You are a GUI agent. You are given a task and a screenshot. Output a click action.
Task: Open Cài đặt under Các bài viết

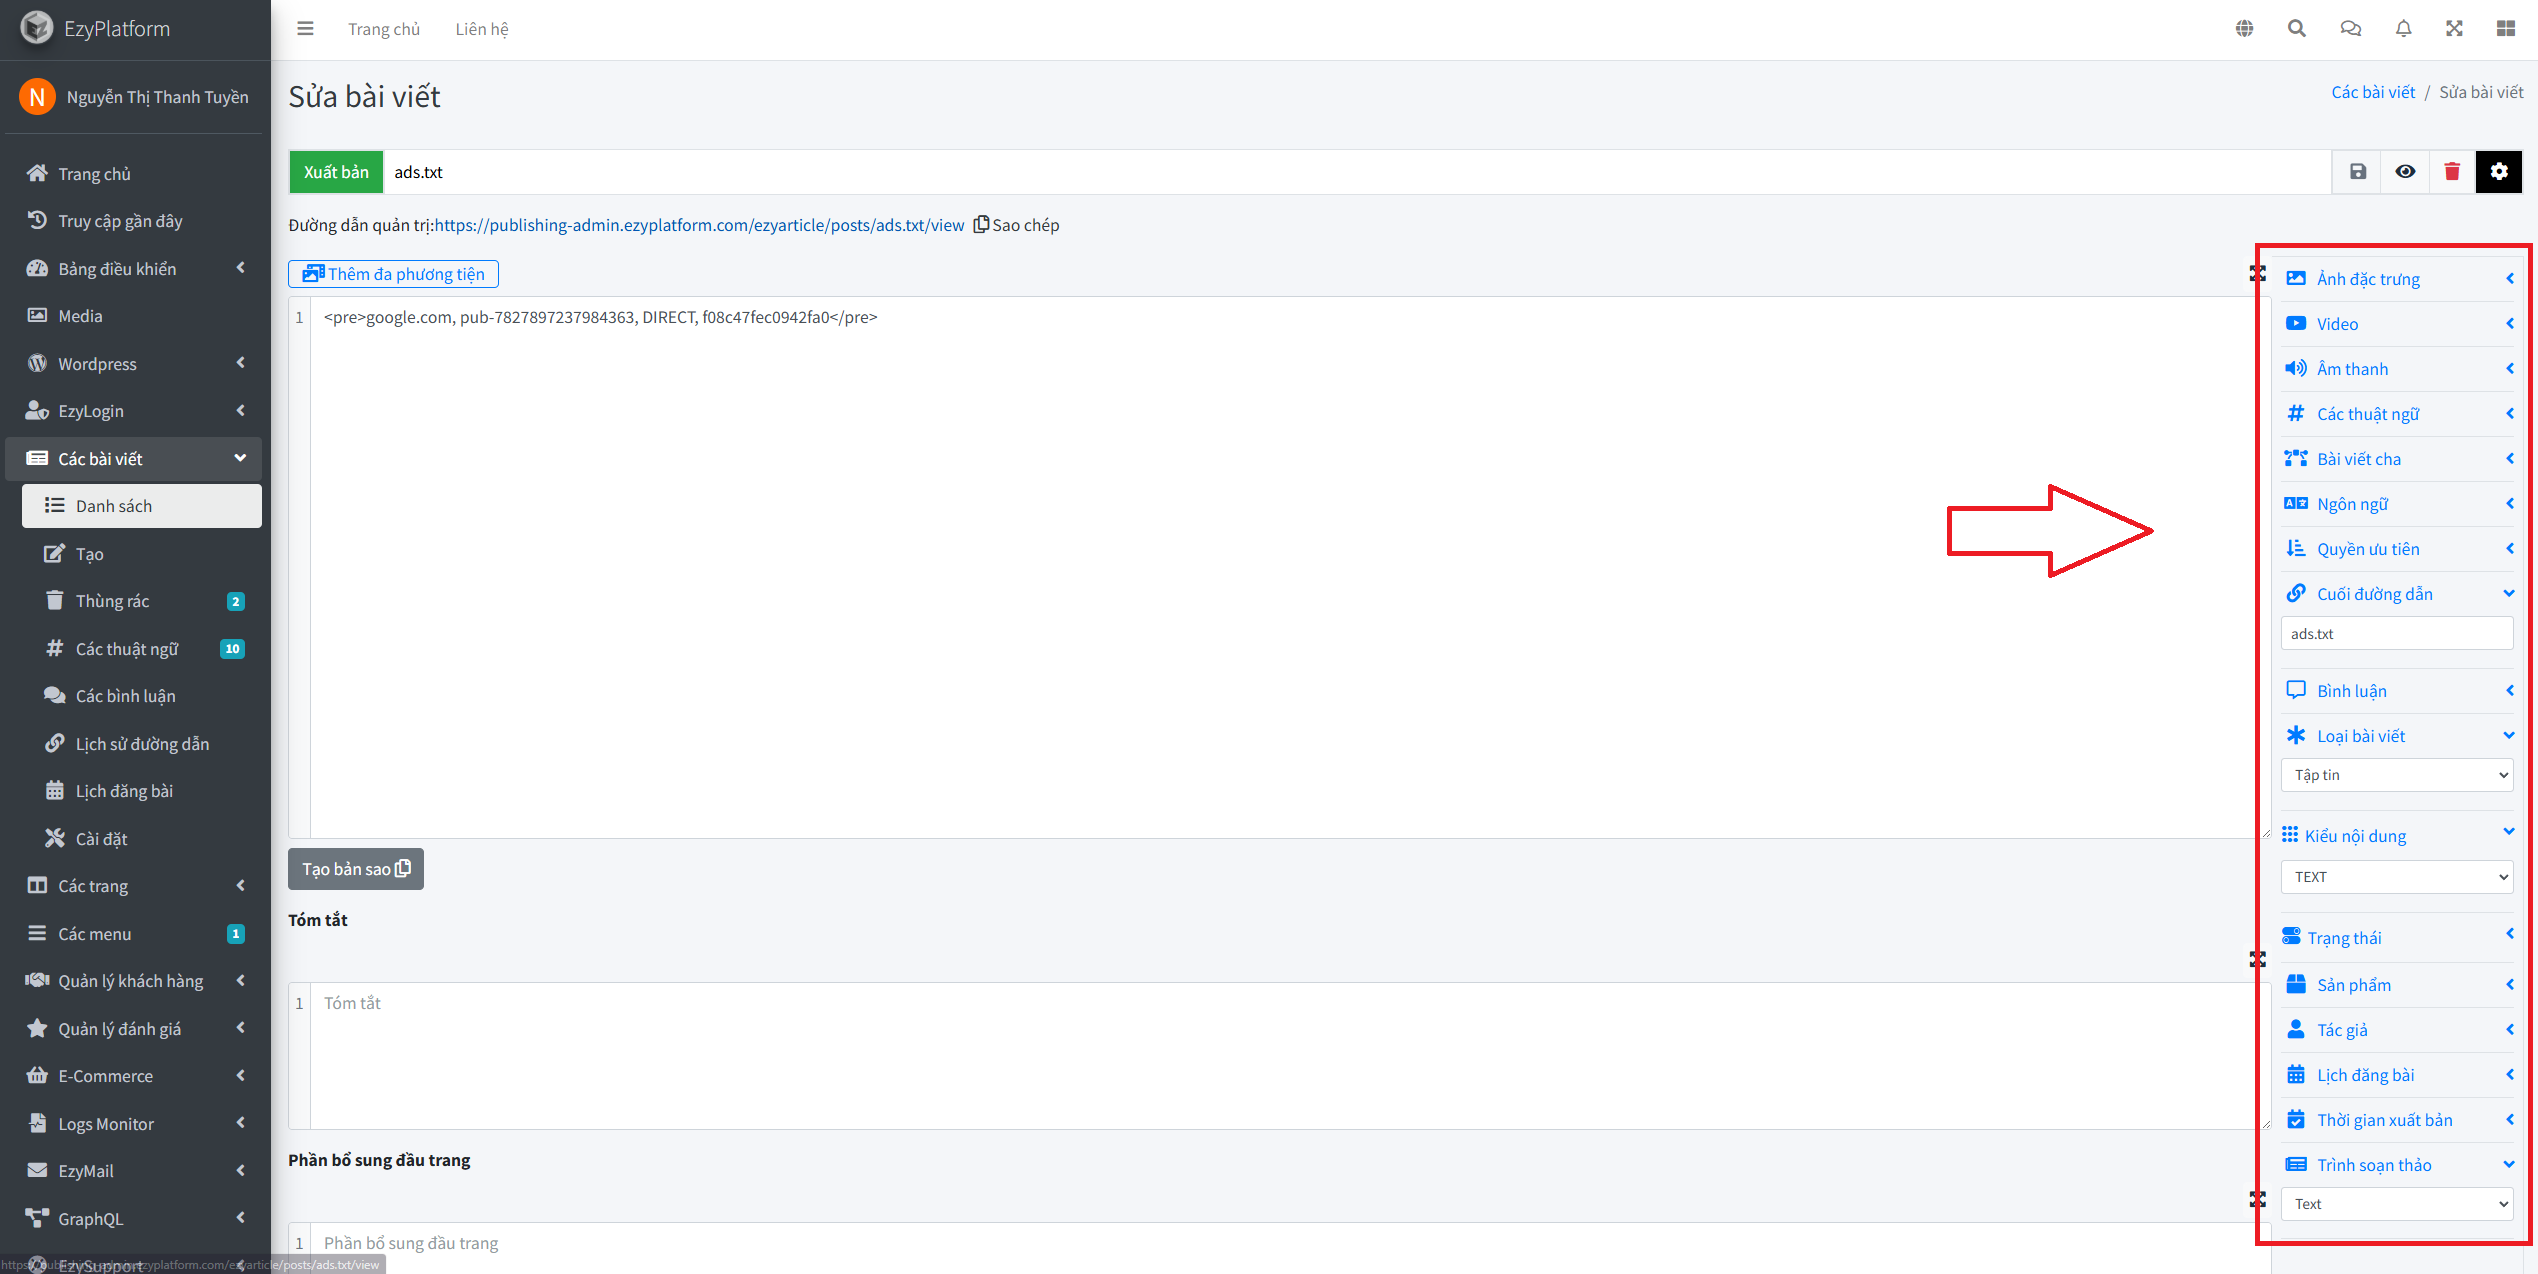point(142,839)
